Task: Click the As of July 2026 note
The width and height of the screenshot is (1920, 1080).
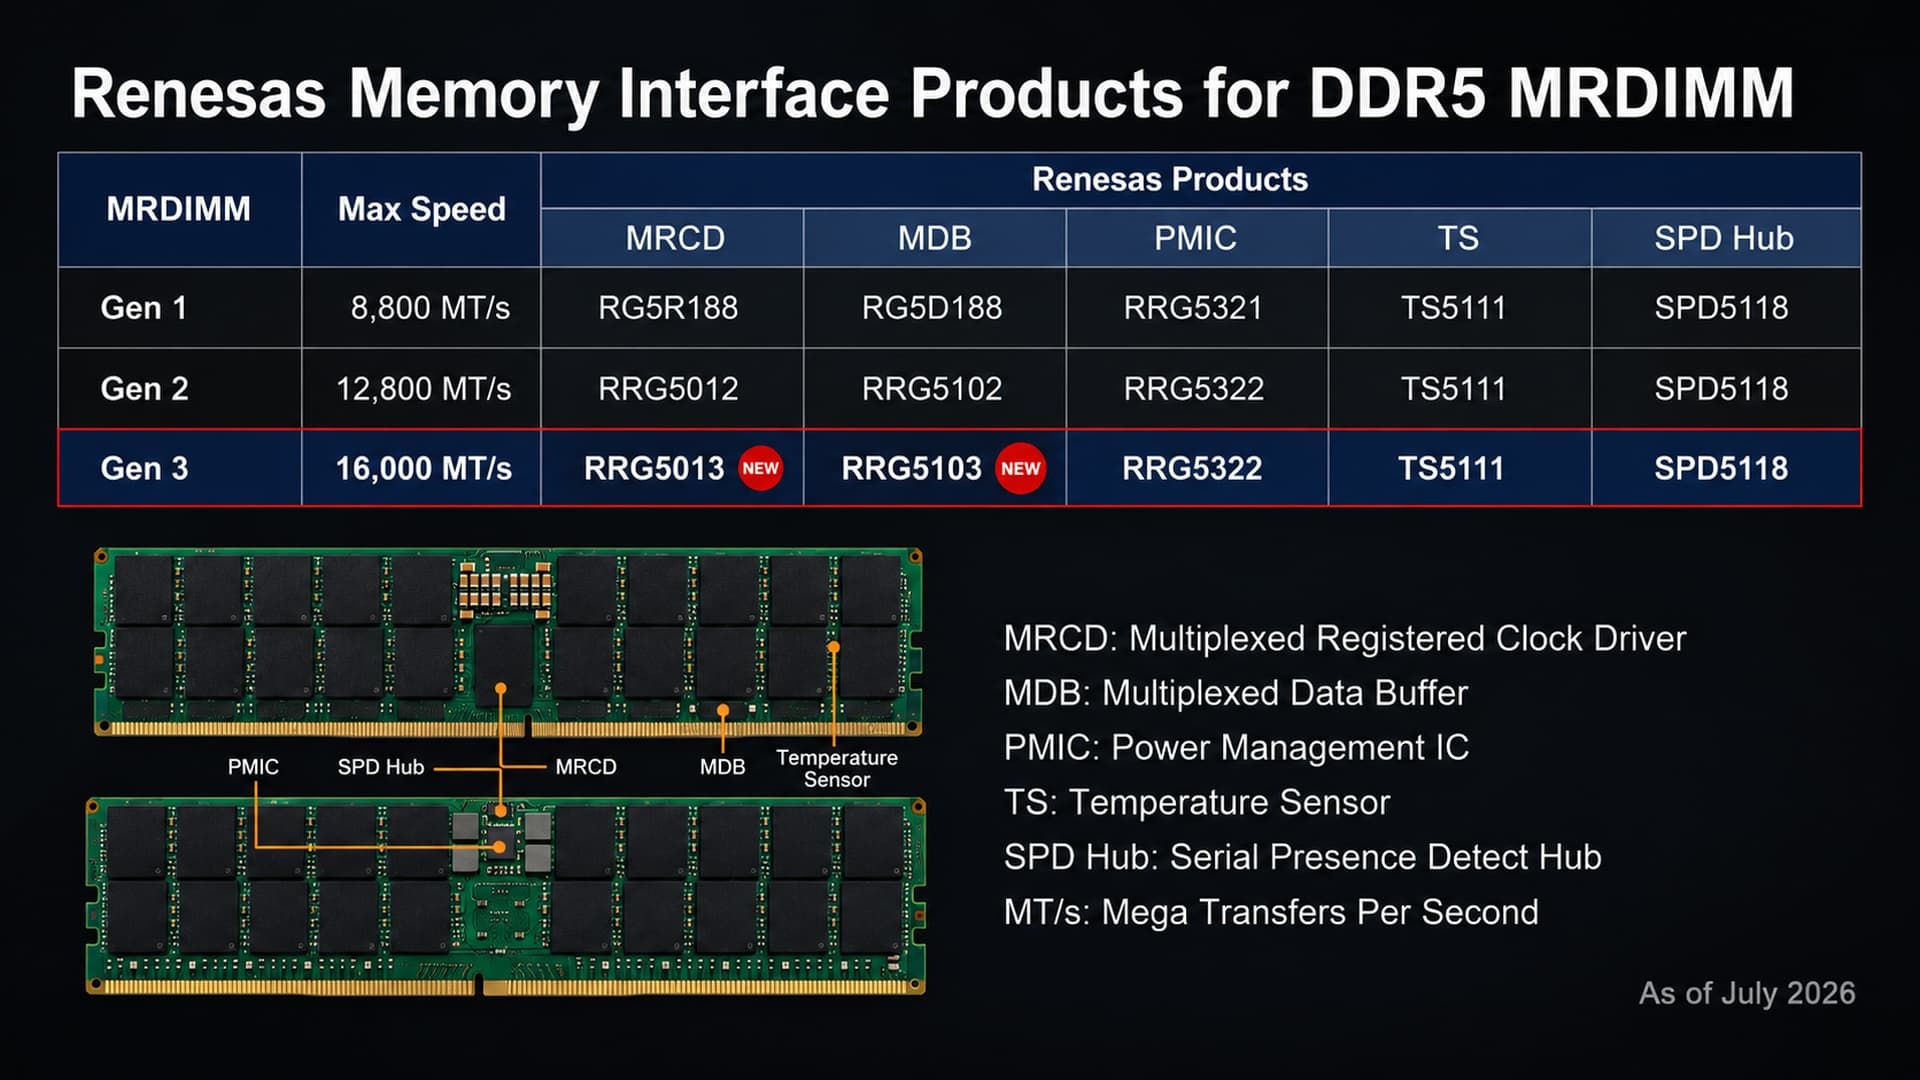Action: 1747,993
